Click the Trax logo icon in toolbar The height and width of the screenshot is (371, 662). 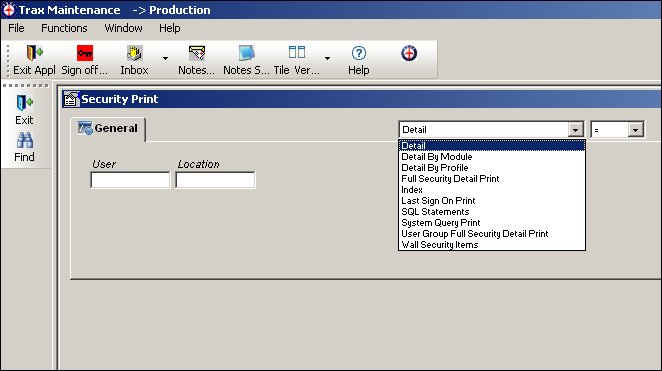409,53
